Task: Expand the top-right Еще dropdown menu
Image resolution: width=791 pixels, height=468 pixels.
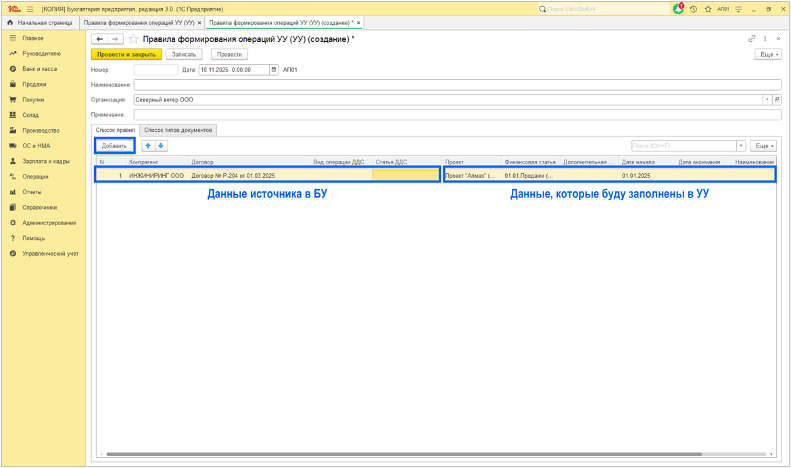Action: pos(767,54)
